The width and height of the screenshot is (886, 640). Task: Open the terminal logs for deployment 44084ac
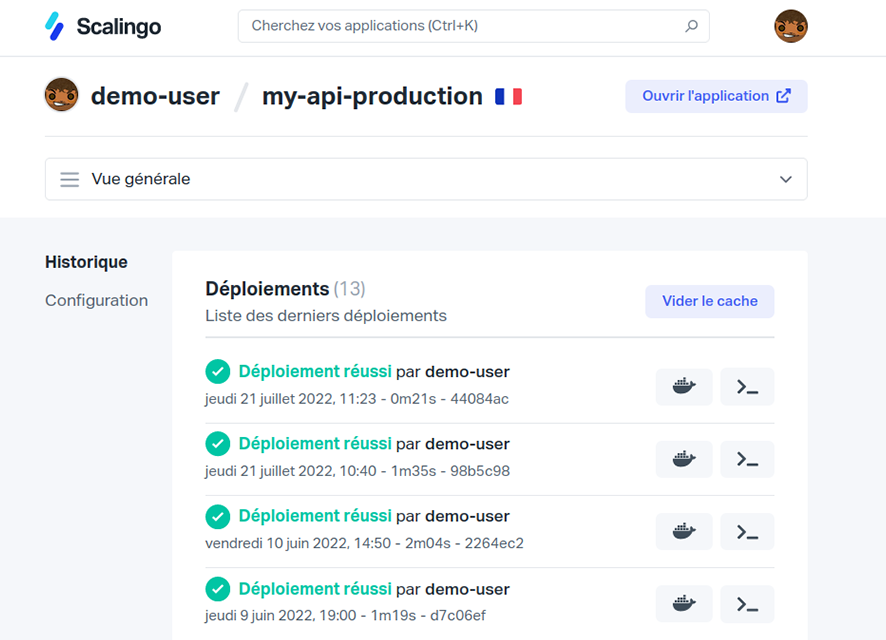coord(747,387)
